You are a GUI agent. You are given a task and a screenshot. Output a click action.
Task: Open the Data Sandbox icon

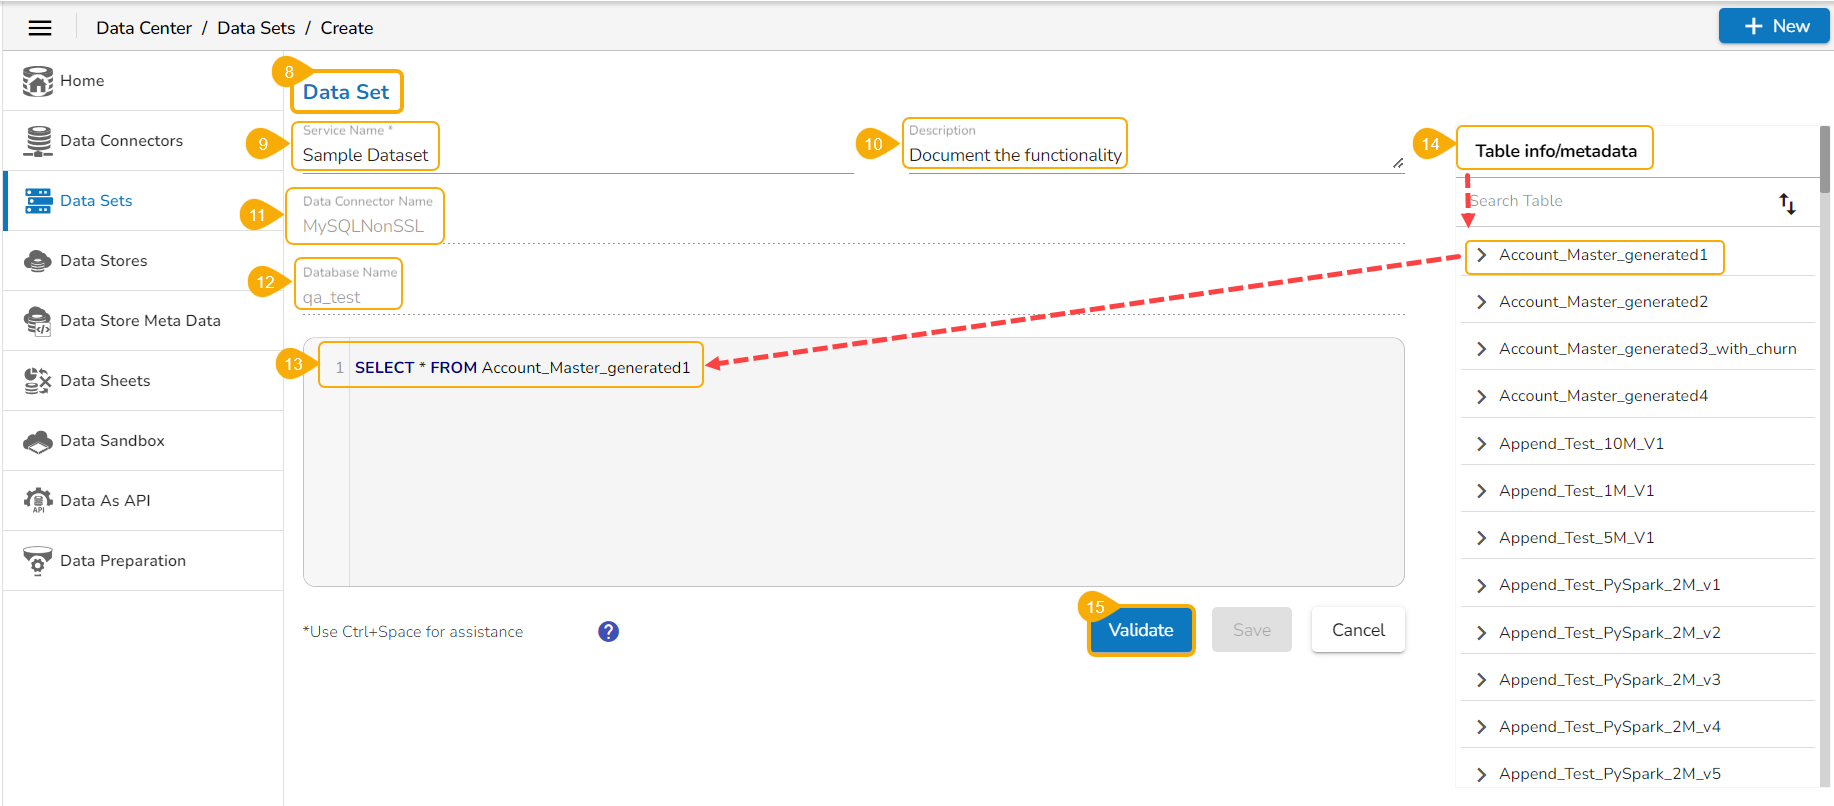click(x=38, y=441)
